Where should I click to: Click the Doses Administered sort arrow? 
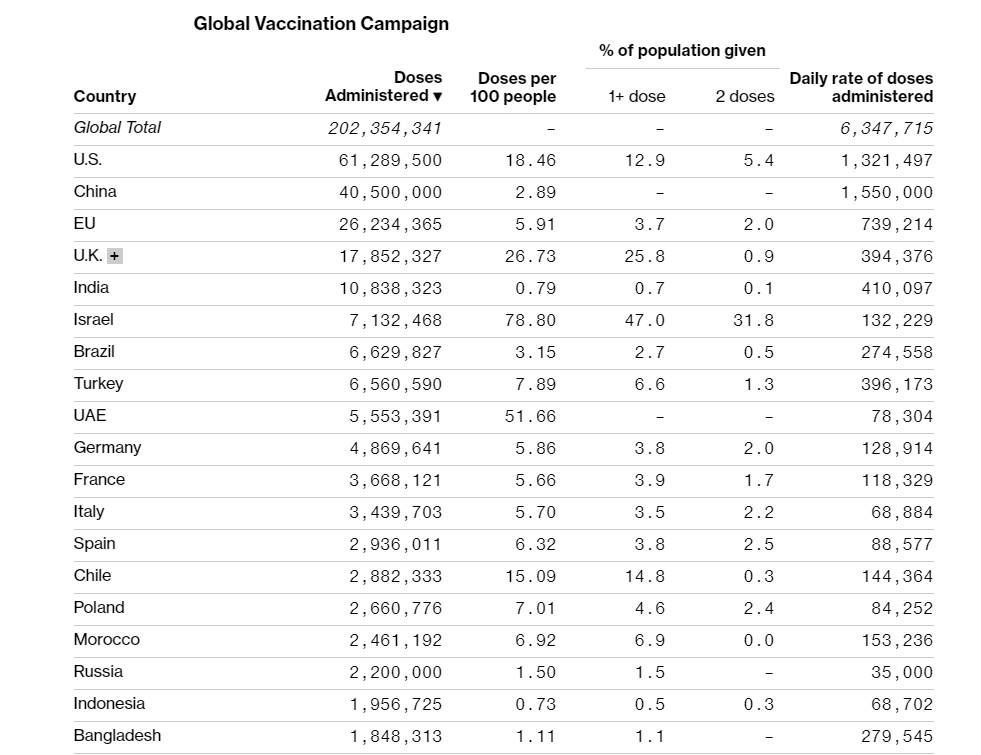(x=437, y=97)
